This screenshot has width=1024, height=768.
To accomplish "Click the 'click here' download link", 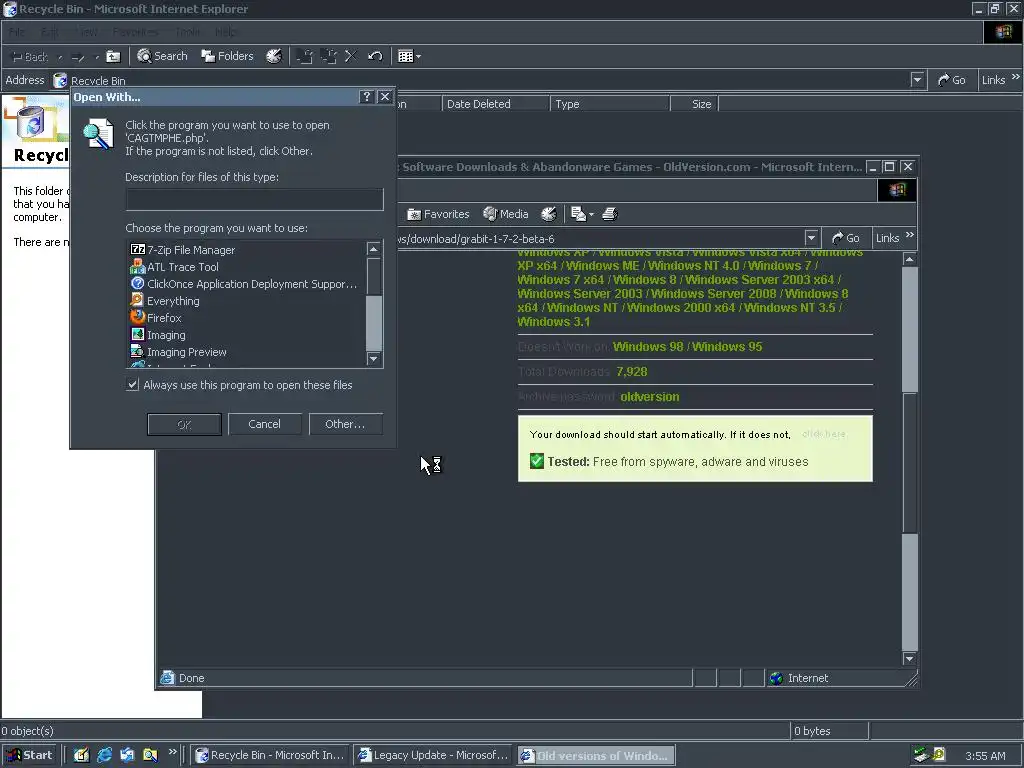I will point(824,434).
